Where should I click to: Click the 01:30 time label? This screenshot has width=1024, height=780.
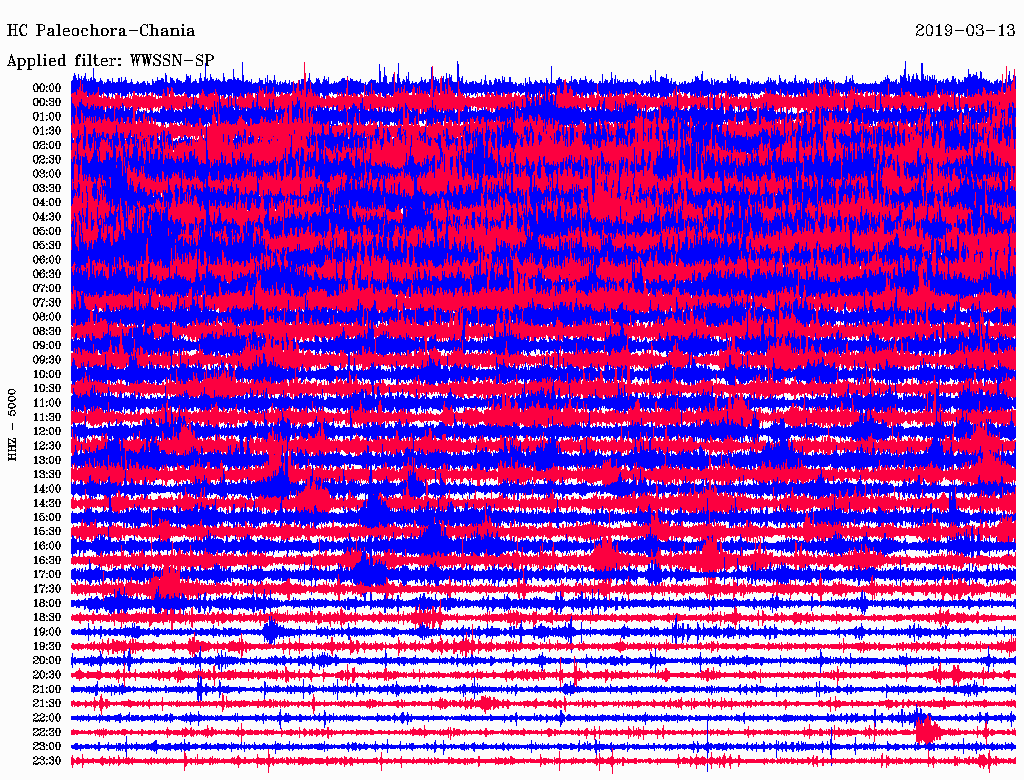tap(47, 131)
